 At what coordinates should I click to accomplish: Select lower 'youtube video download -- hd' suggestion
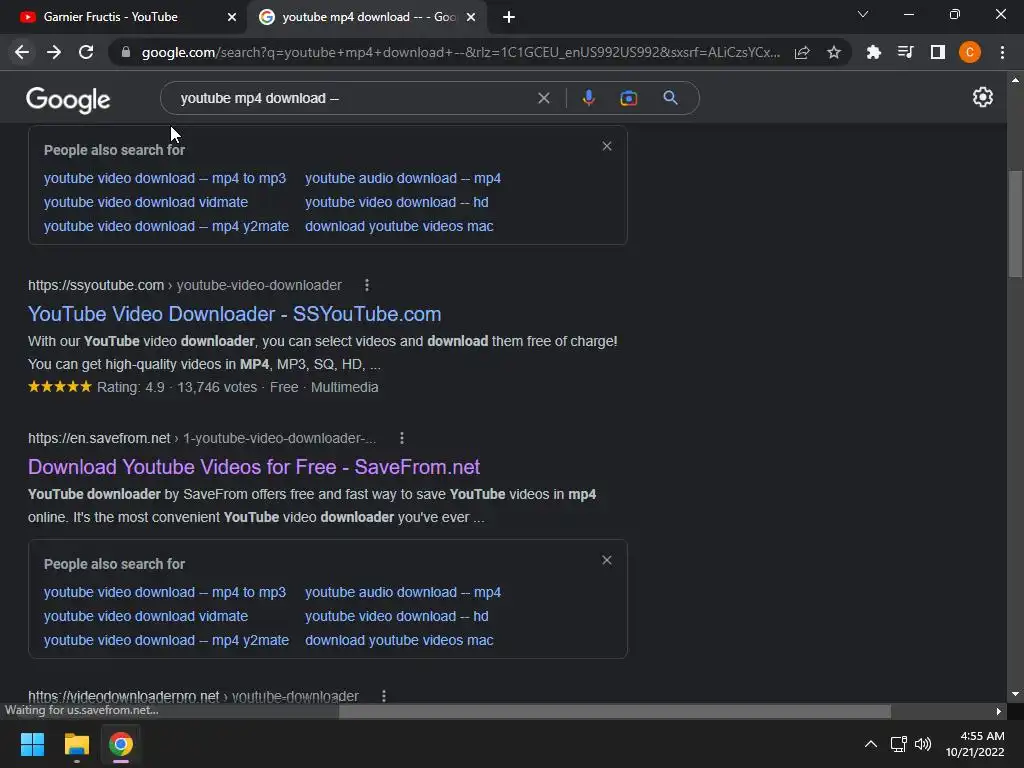click(396, 616)
